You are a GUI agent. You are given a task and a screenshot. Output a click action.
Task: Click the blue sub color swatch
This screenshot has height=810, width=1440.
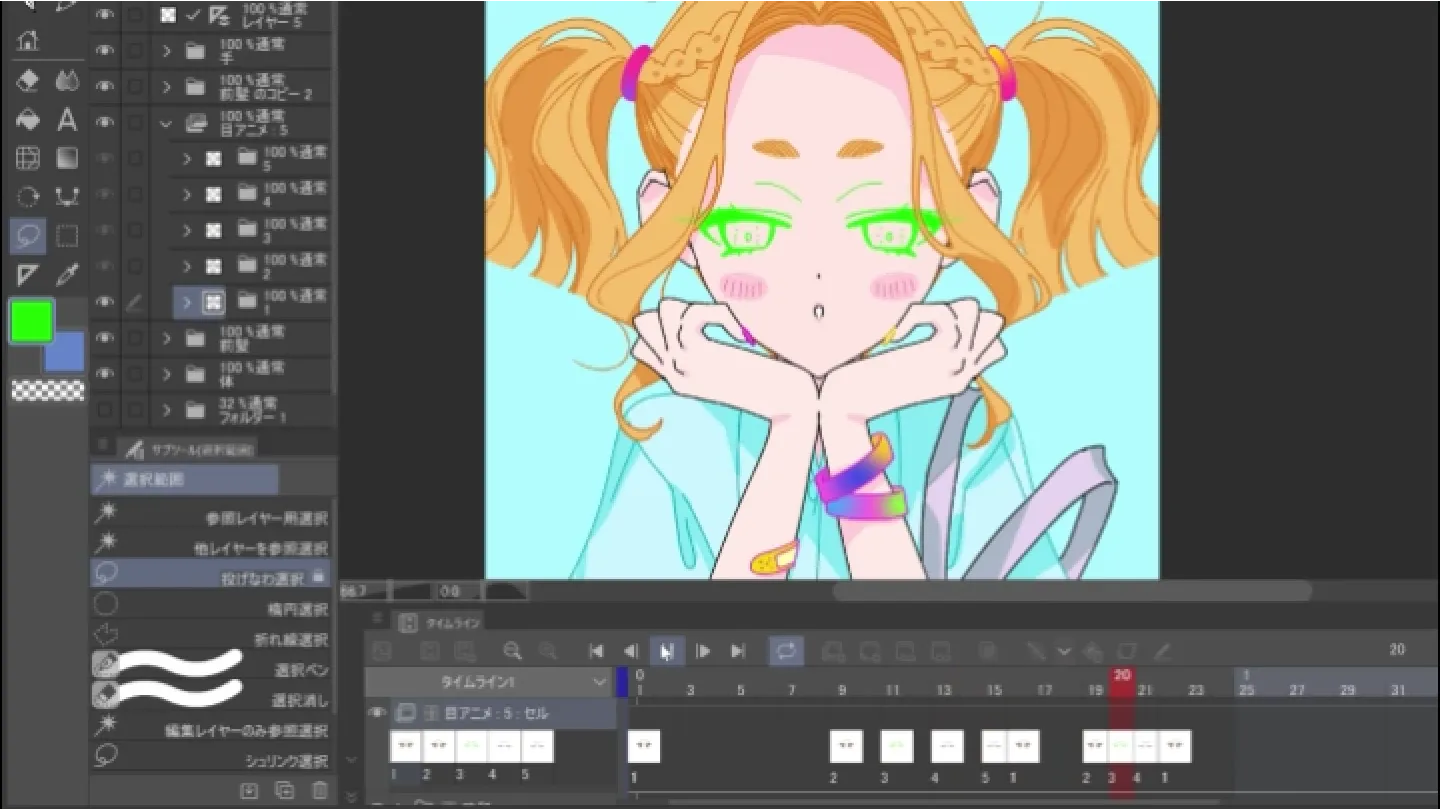65,352
